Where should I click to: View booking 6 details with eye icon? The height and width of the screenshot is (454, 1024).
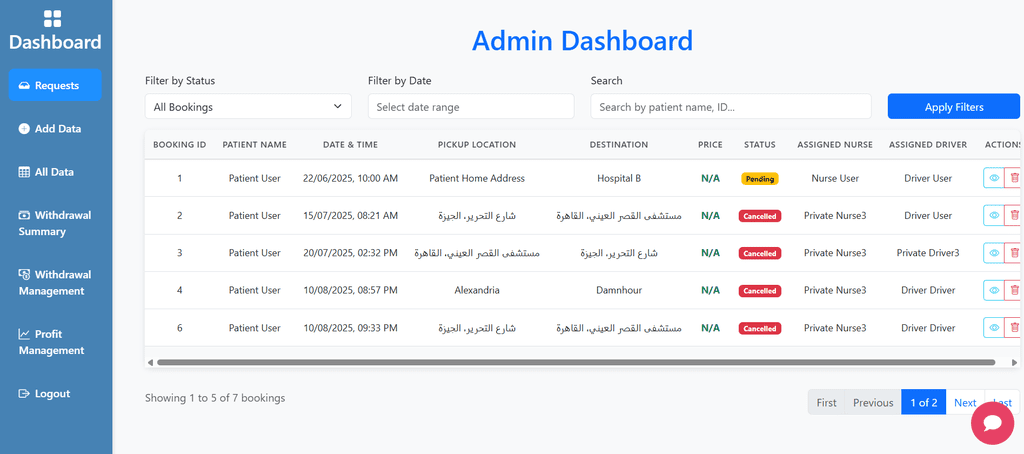coord(994,328)
